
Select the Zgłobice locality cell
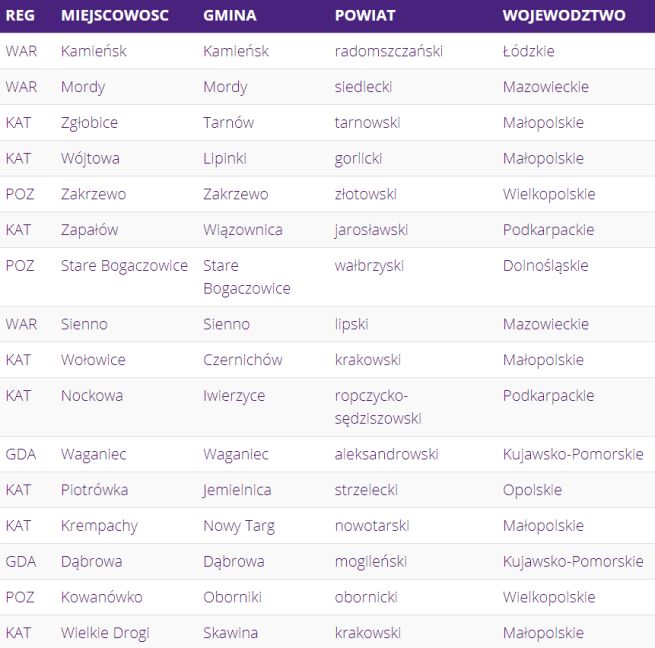point(89,123)
